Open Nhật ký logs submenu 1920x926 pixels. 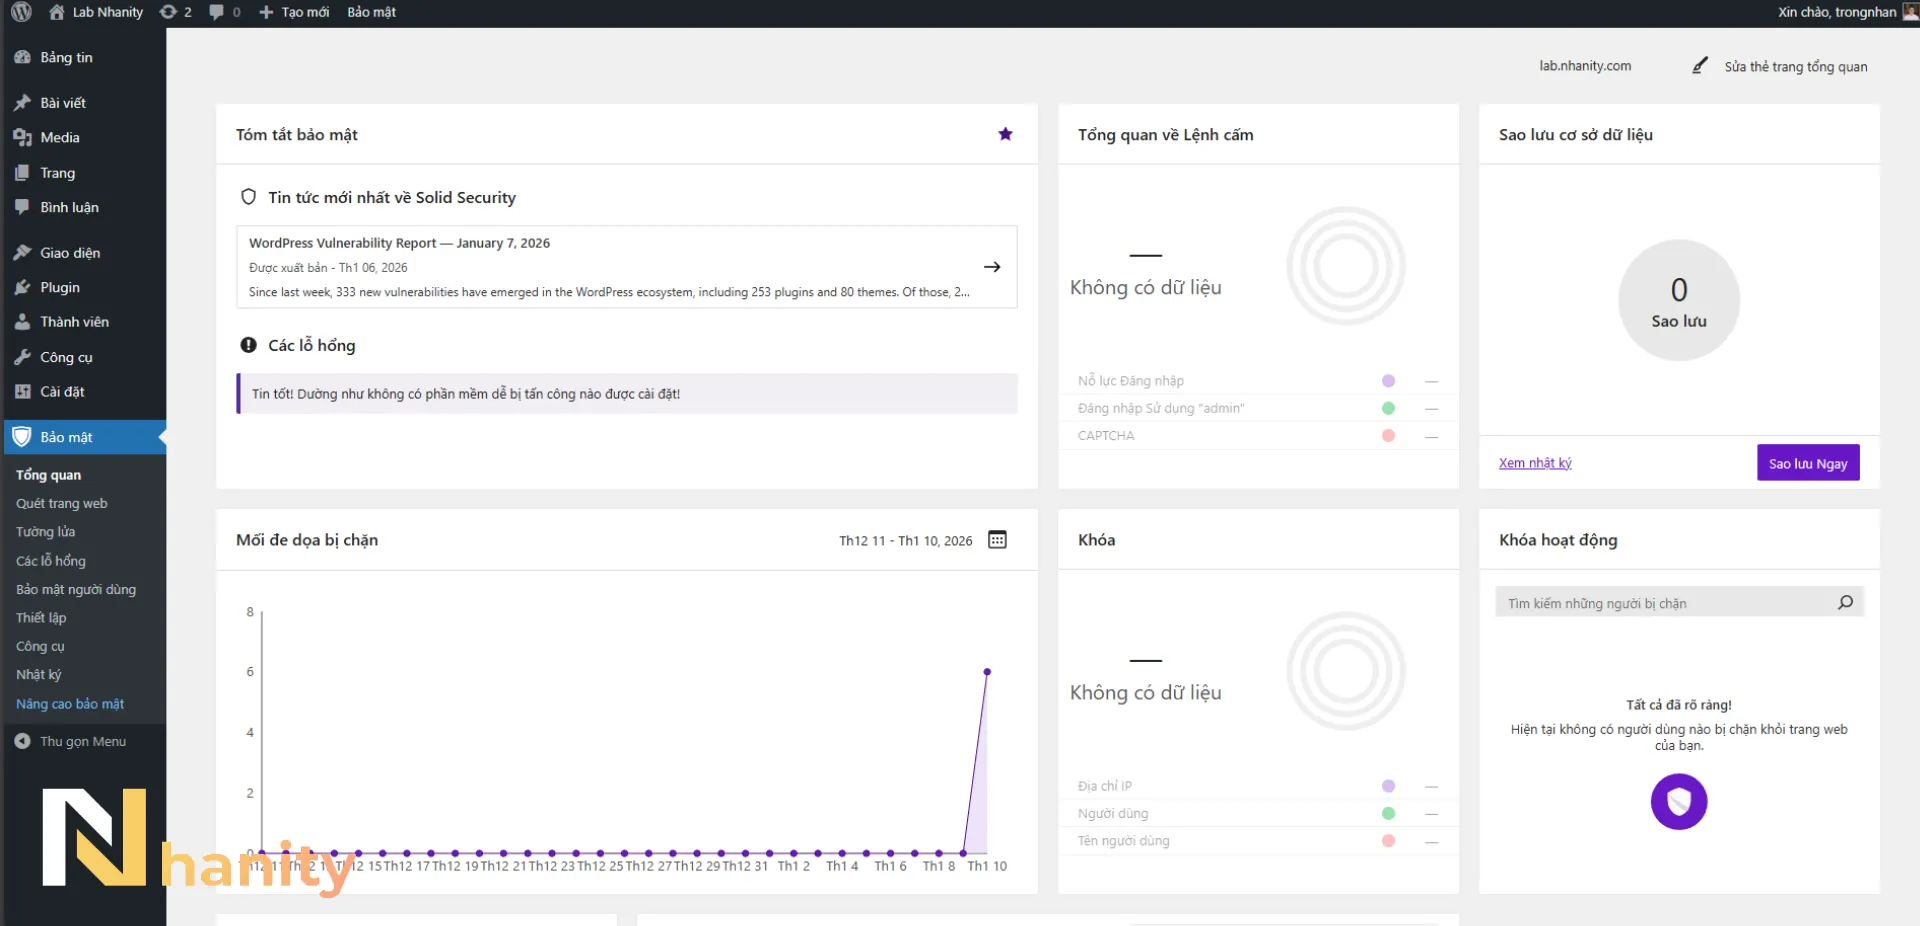click(x=38, y=675)
